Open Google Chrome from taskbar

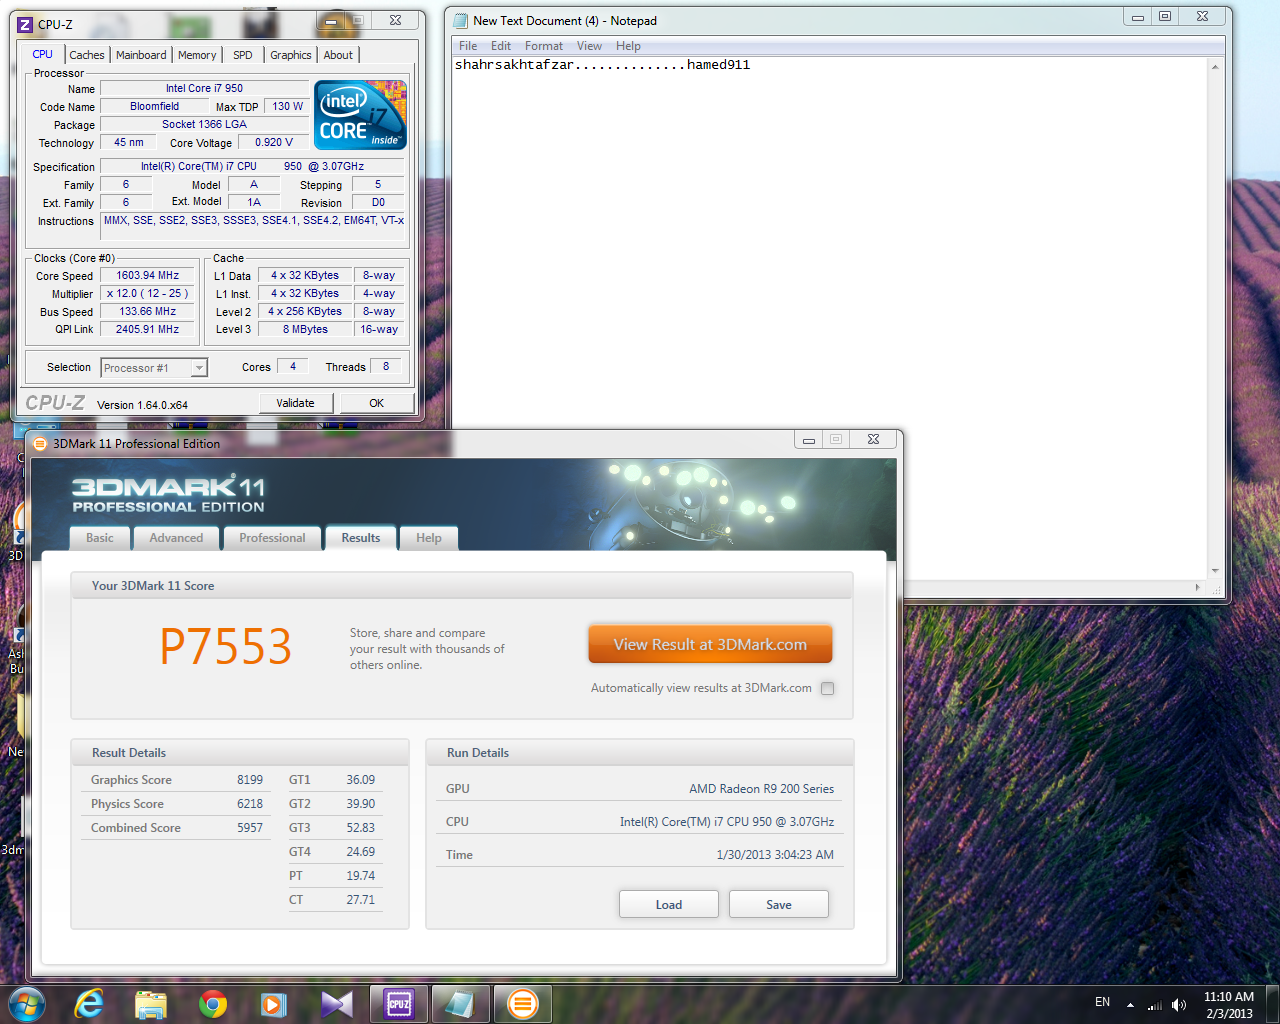coord(212,1003)
